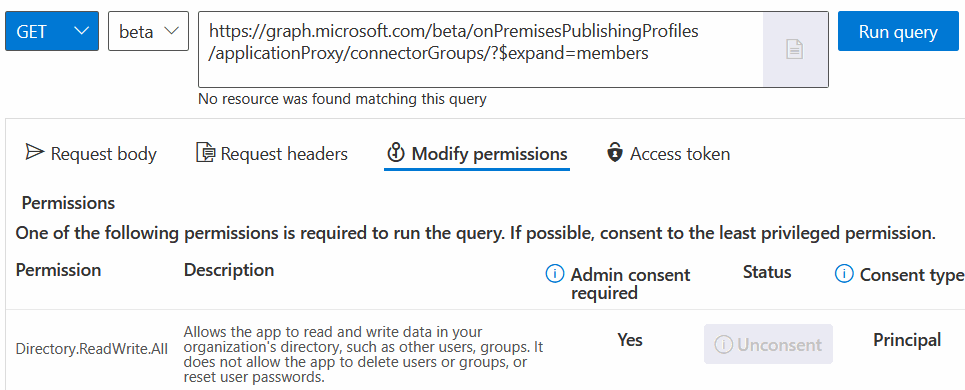Click the page icon inside the URL box
Screen dimensions: 965x390
[795, 49]
